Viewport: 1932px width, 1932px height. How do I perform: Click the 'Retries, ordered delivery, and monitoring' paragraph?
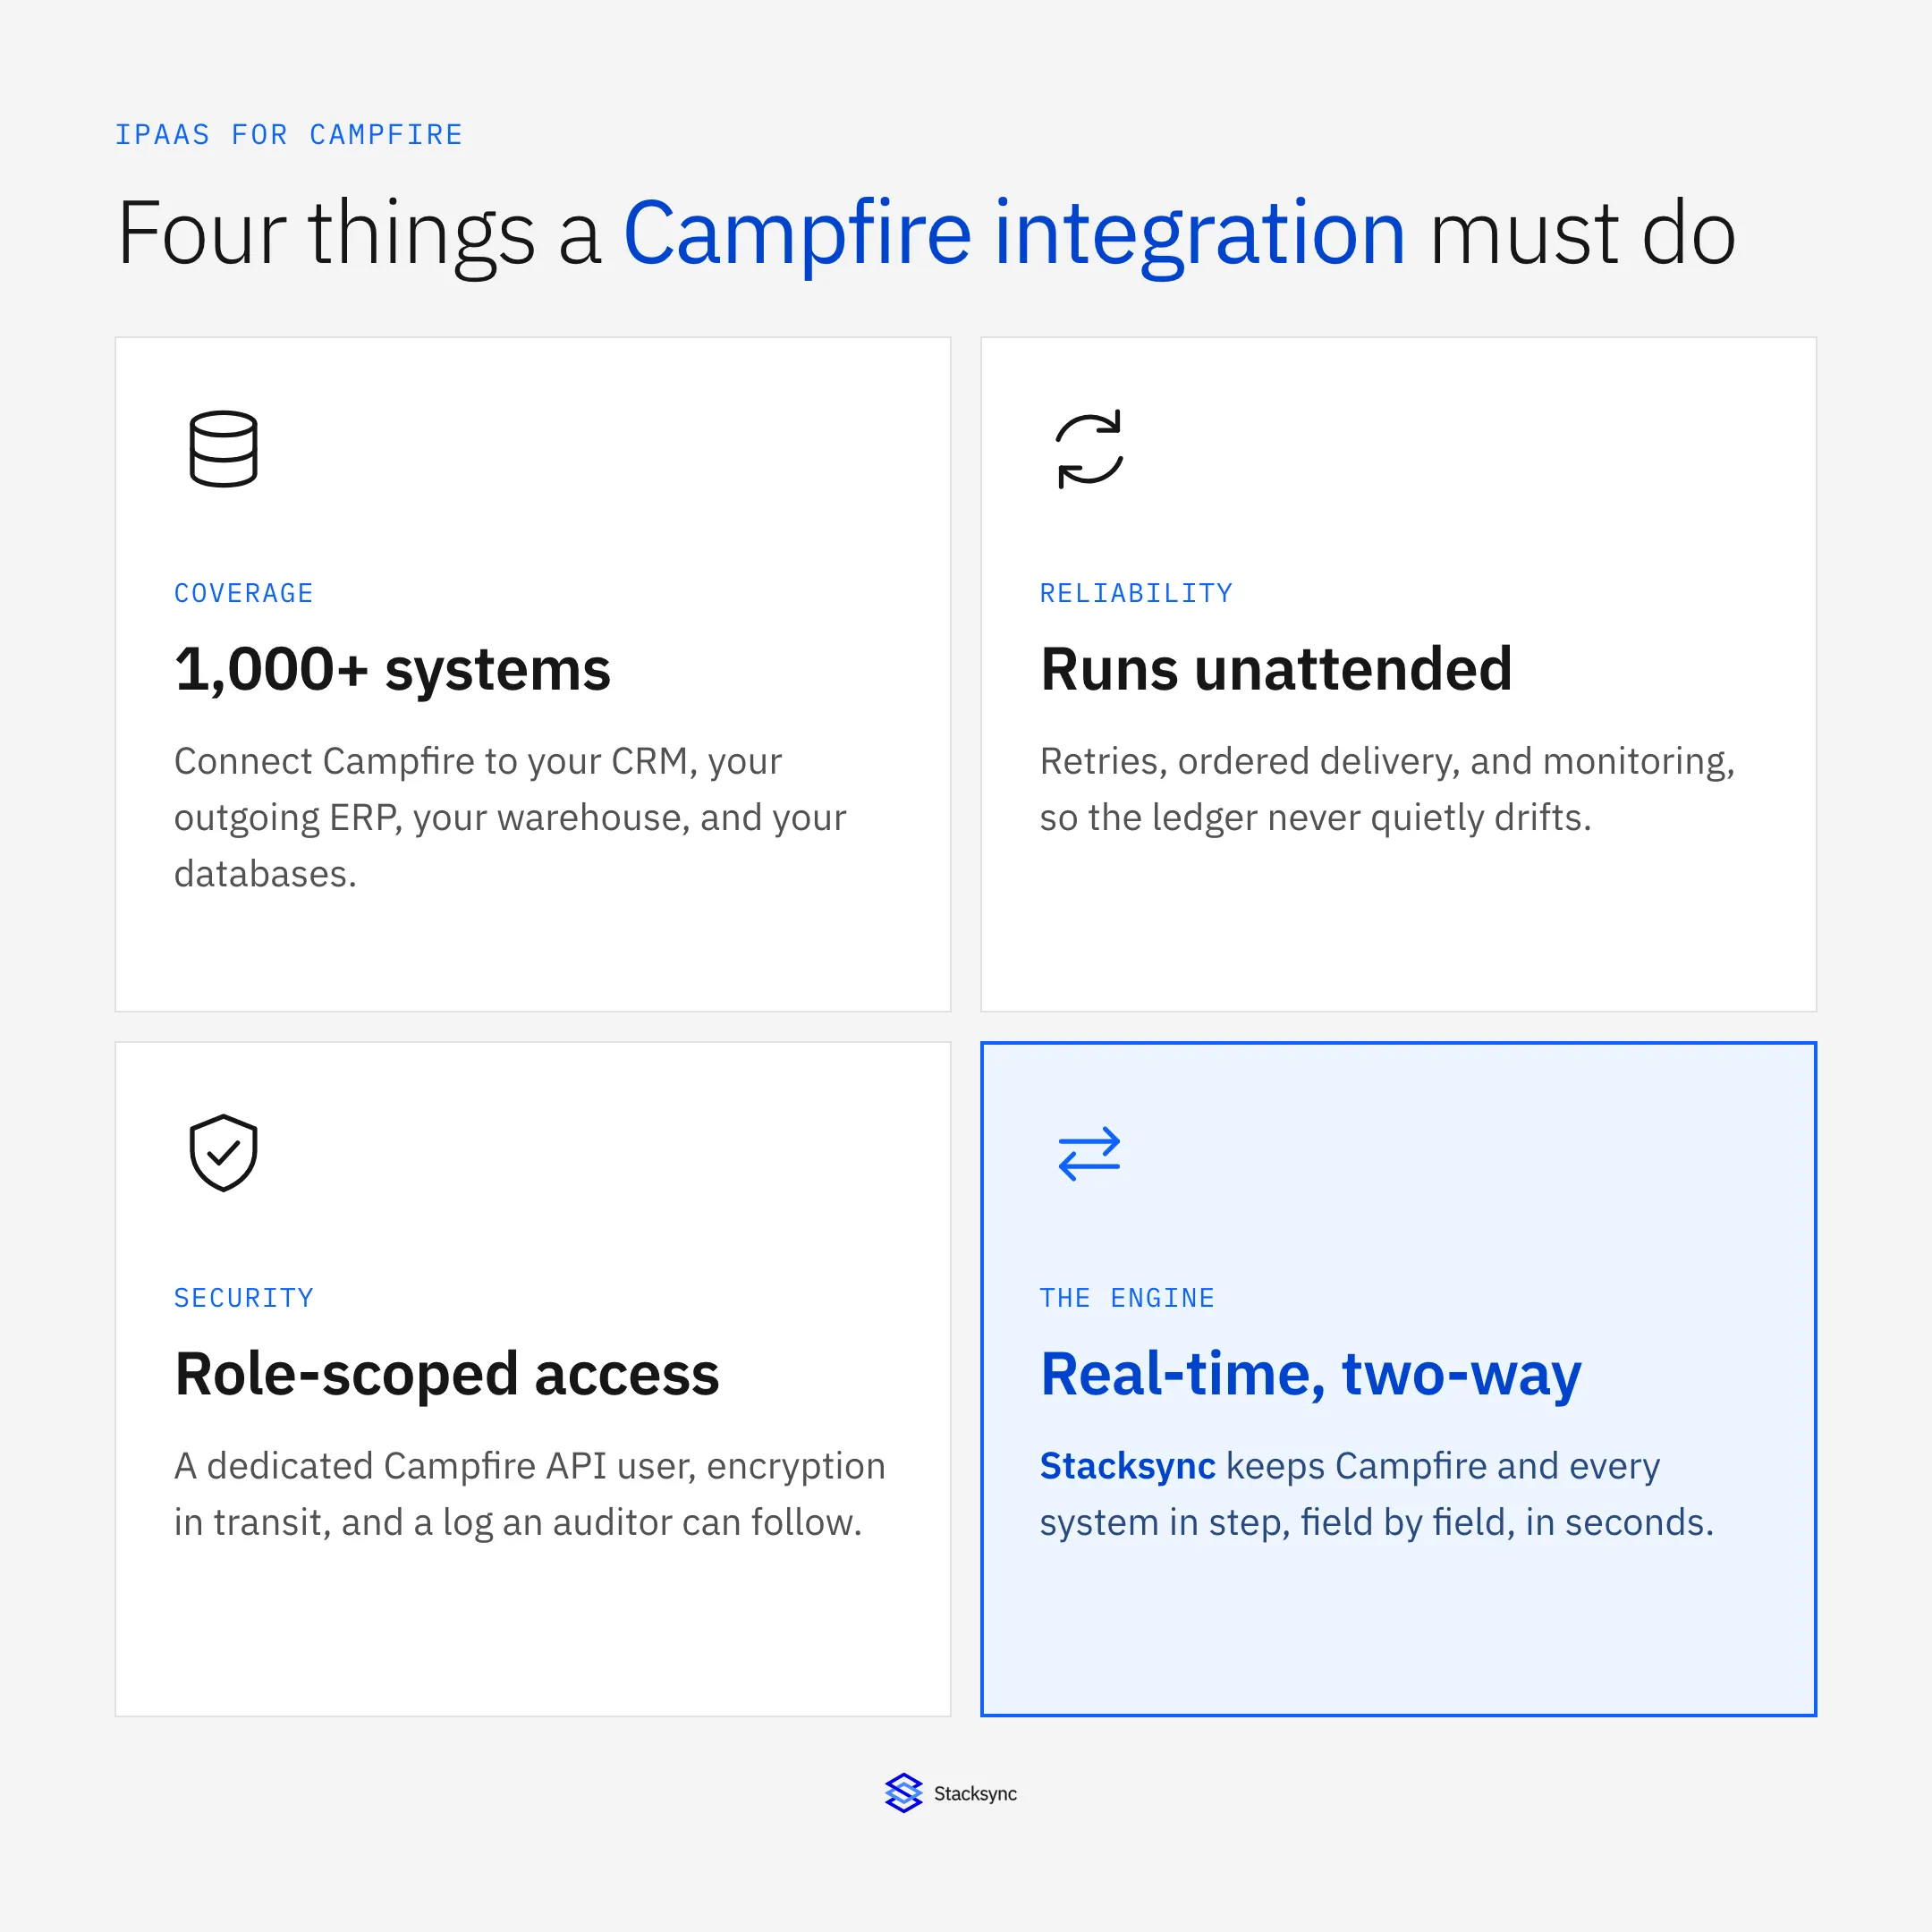coord(1387,789)
